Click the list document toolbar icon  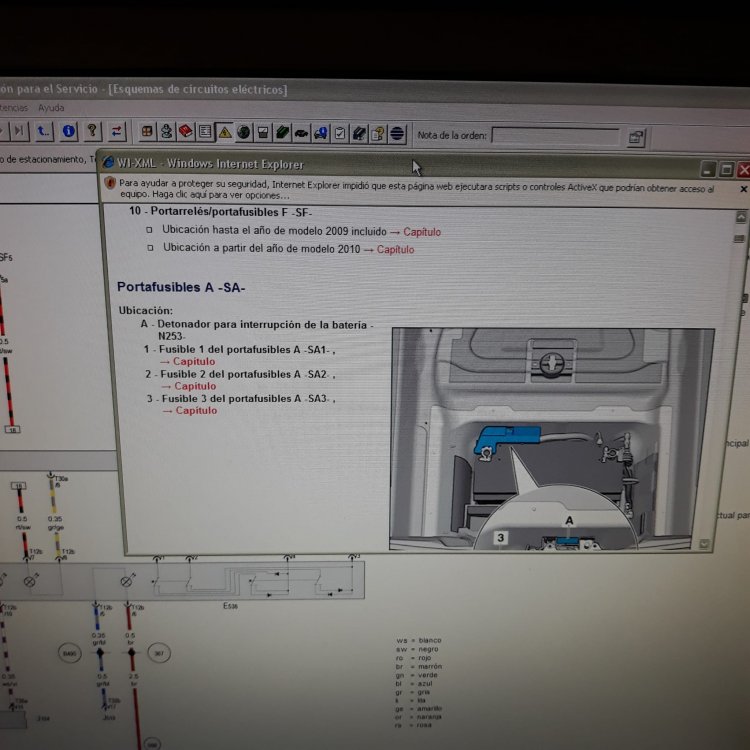pyautogui.click(x=205, y=132)
